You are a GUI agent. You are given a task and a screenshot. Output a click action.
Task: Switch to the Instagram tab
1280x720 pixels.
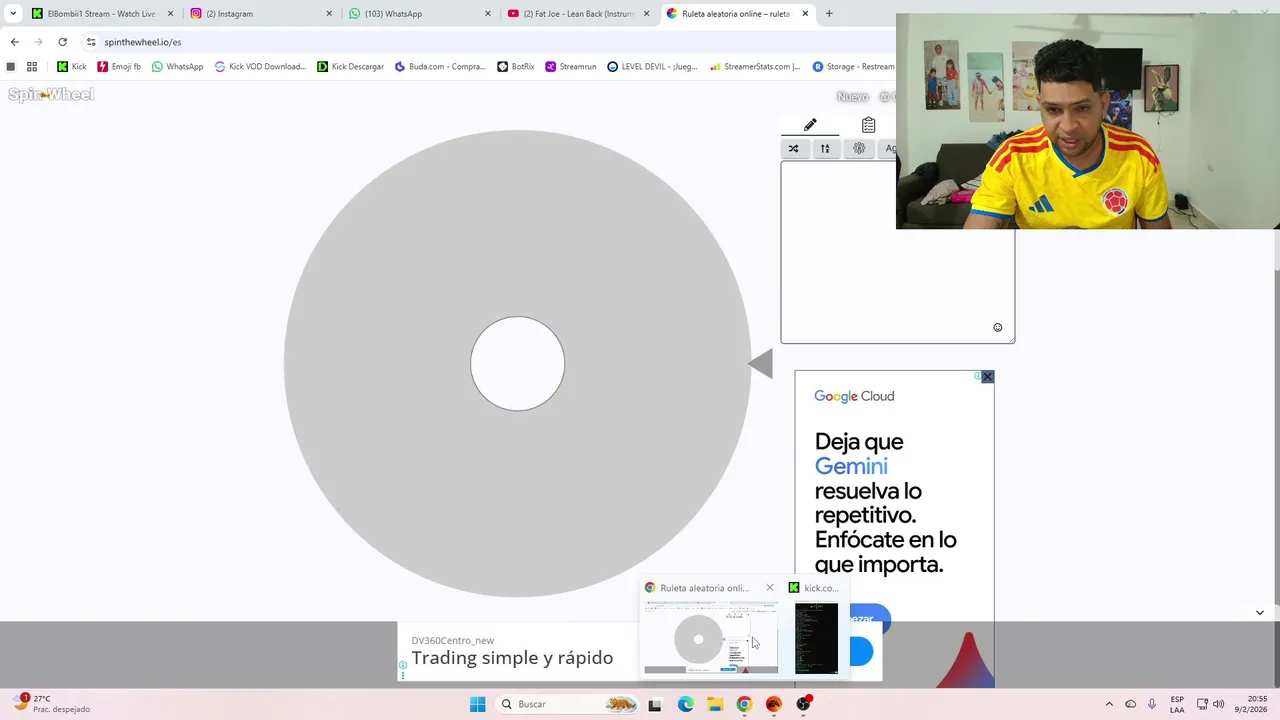(x=262, y=14)
